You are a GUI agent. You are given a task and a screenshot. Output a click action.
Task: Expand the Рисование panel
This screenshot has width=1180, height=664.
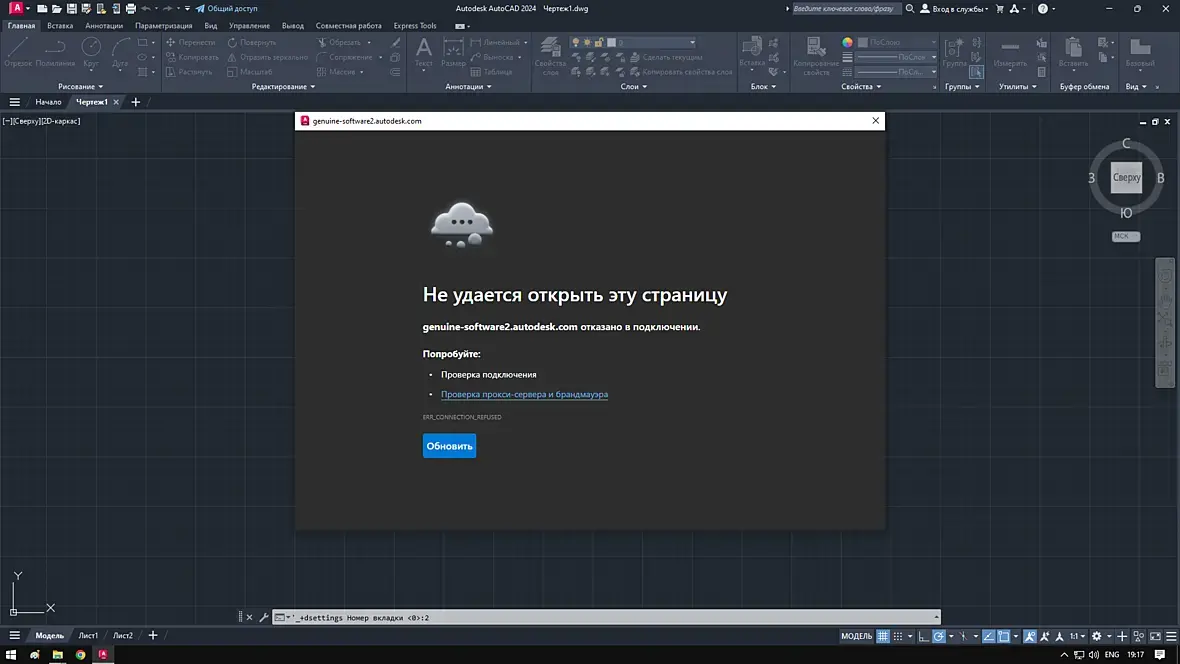tap(81, 87)
